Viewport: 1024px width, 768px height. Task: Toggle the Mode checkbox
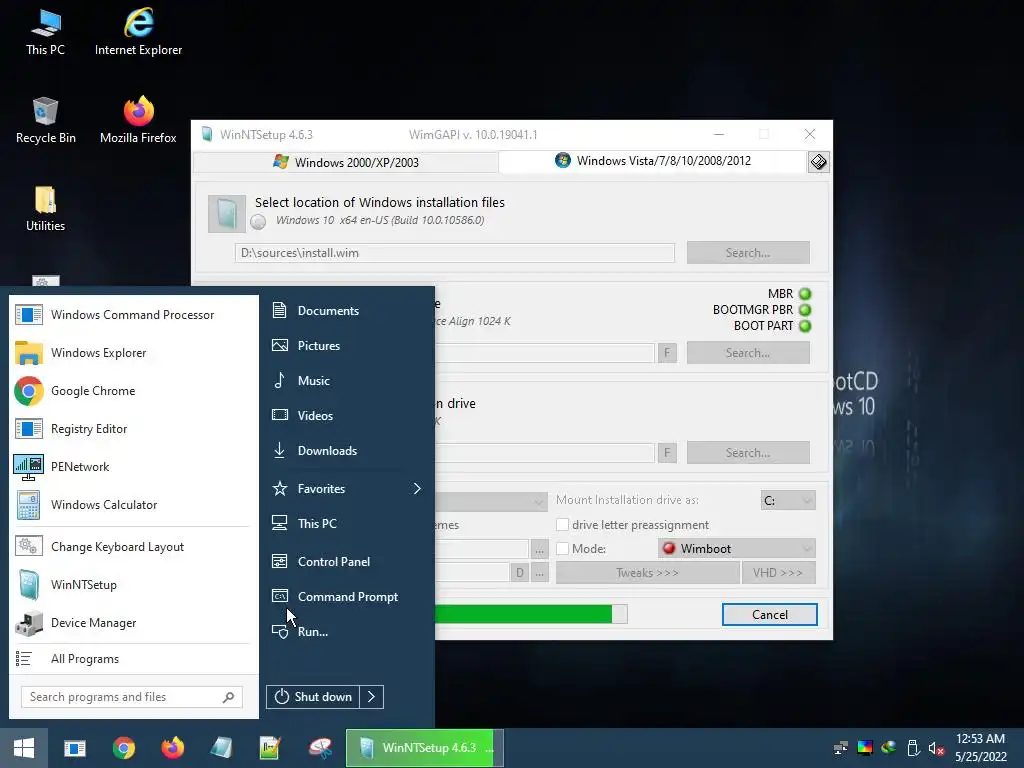point(562,549)
